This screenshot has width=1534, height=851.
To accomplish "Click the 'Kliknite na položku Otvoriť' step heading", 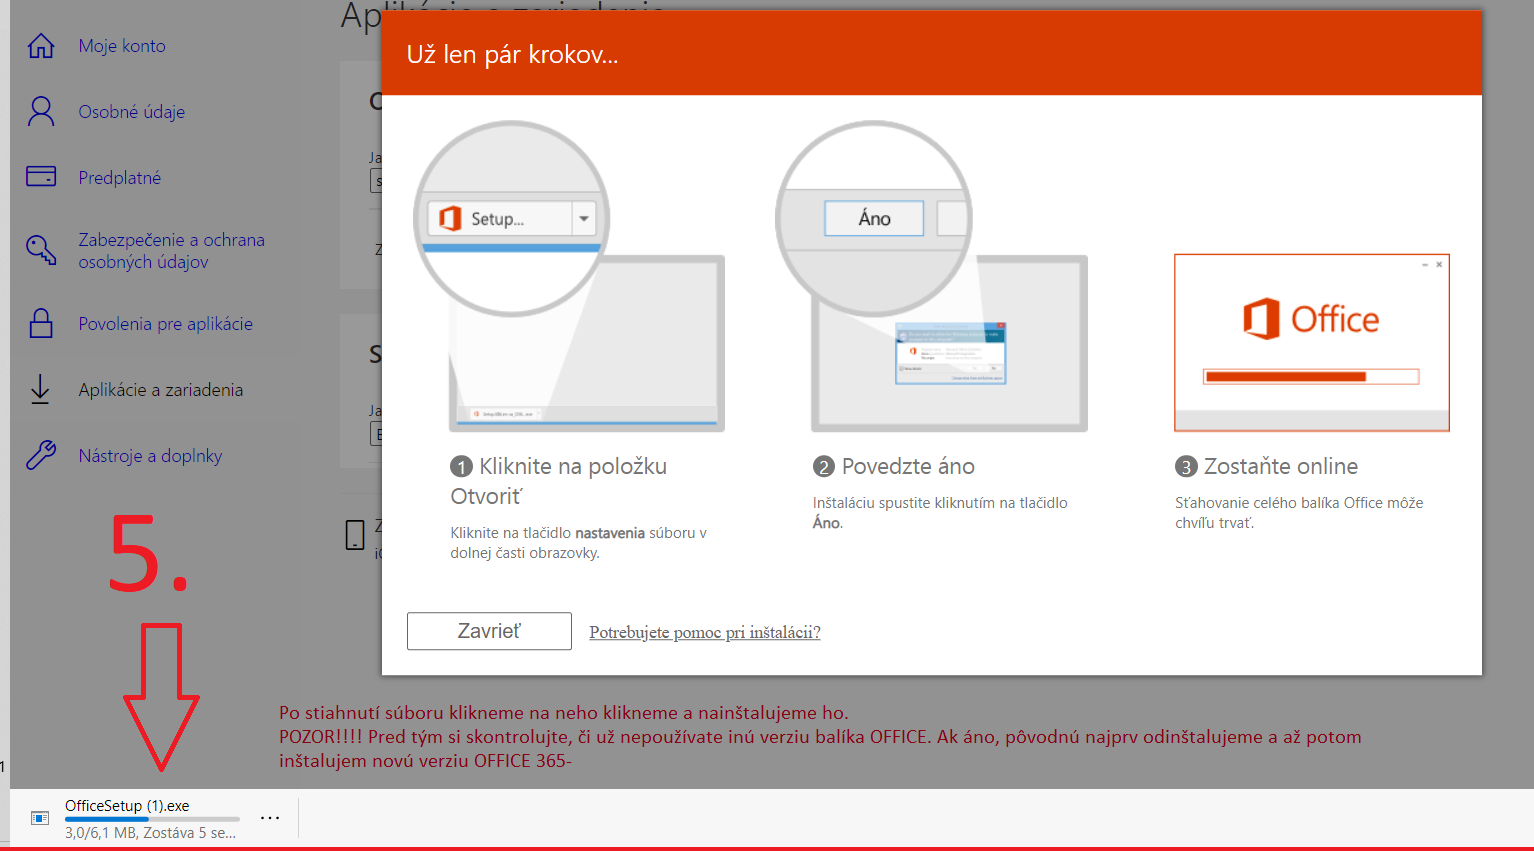I will 559,481.
